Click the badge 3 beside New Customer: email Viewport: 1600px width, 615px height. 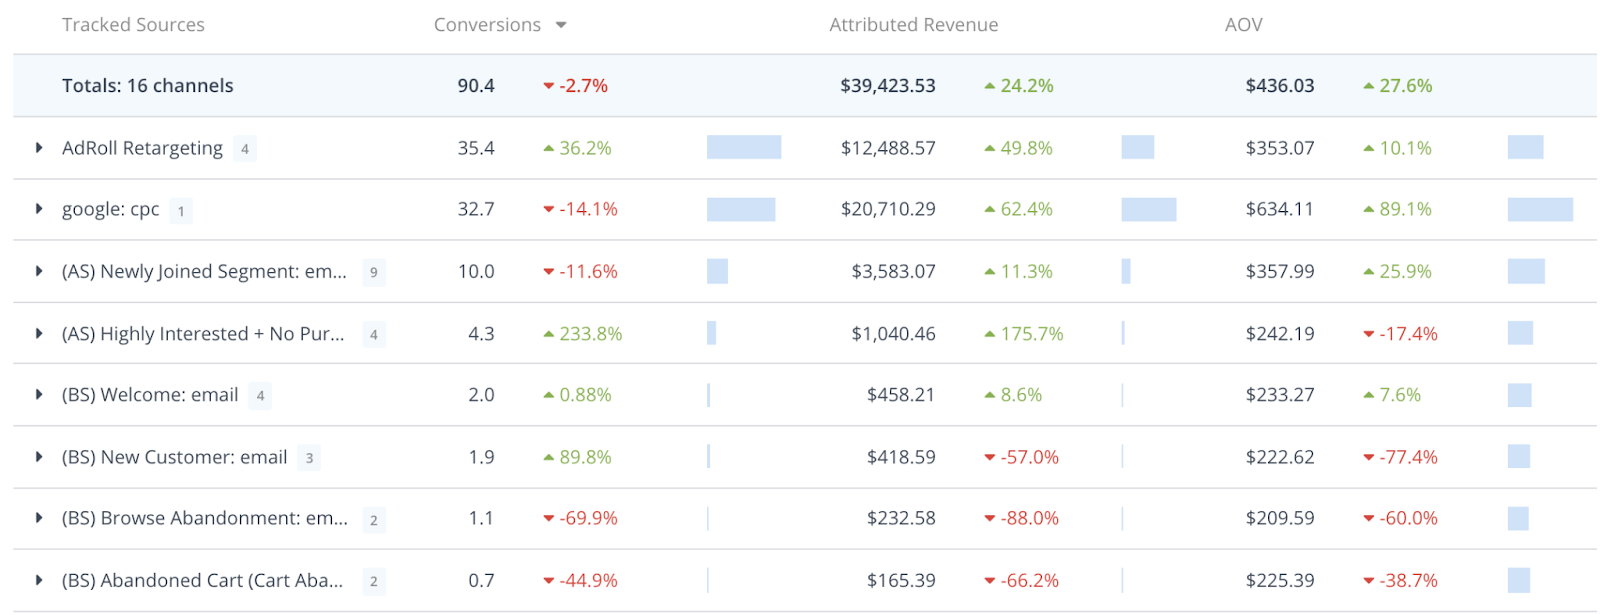(309, 458)
